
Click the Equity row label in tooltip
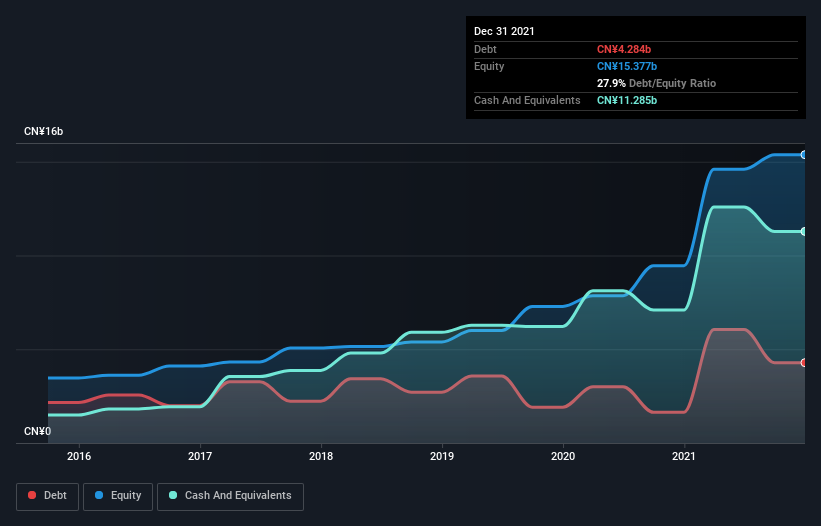[x=489, y=66]
